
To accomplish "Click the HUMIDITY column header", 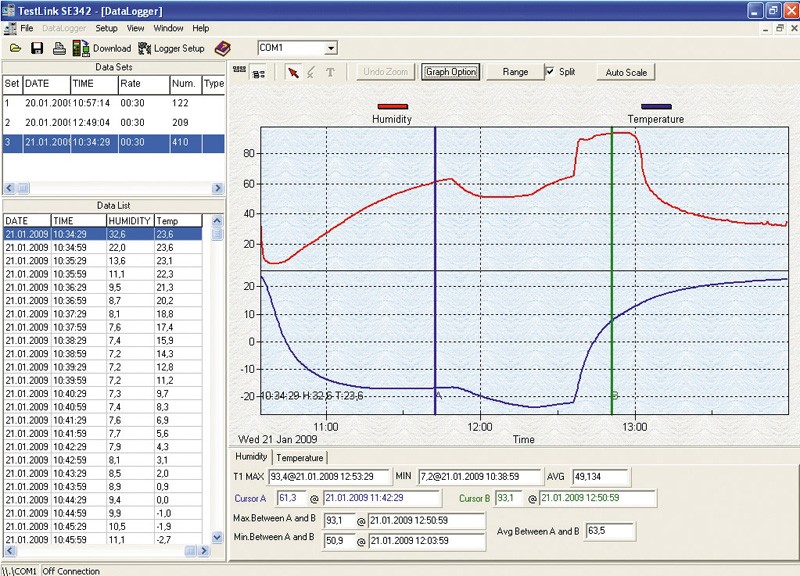I will click(x=129, y=221).
